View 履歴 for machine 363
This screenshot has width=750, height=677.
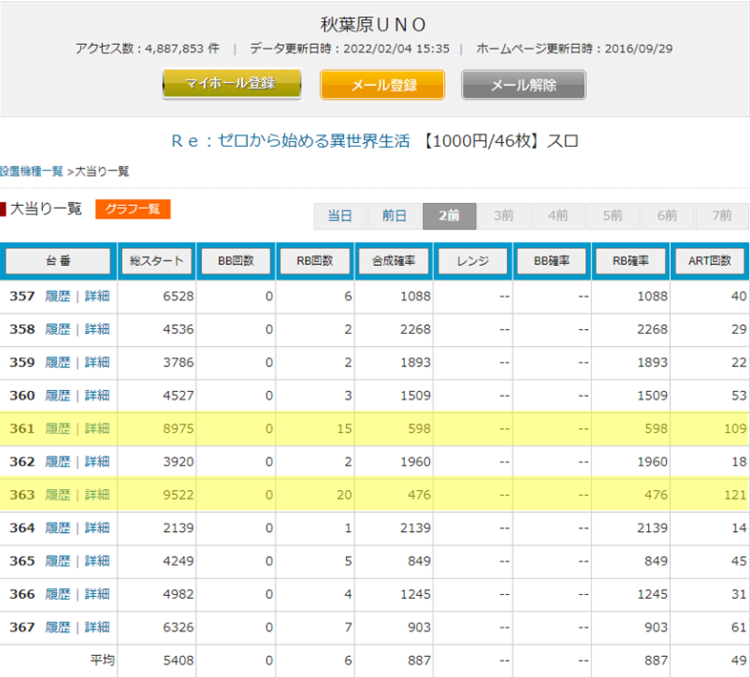(57, 494)
